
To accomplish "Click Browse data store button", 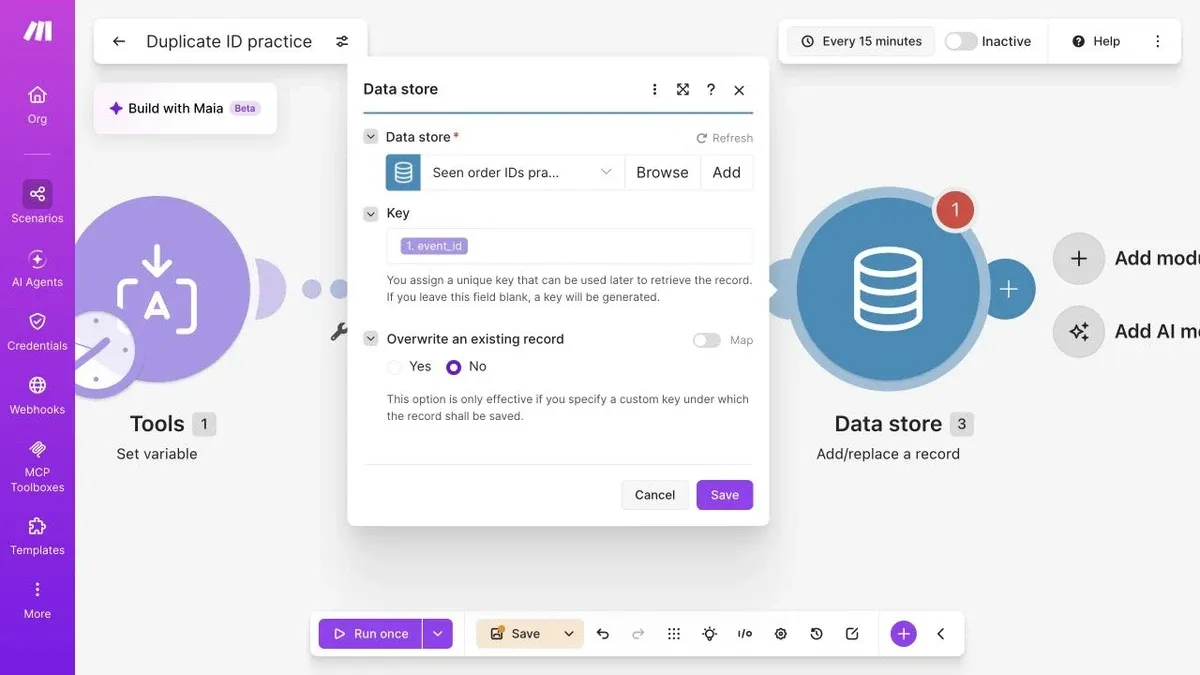I will coord(662,172).
